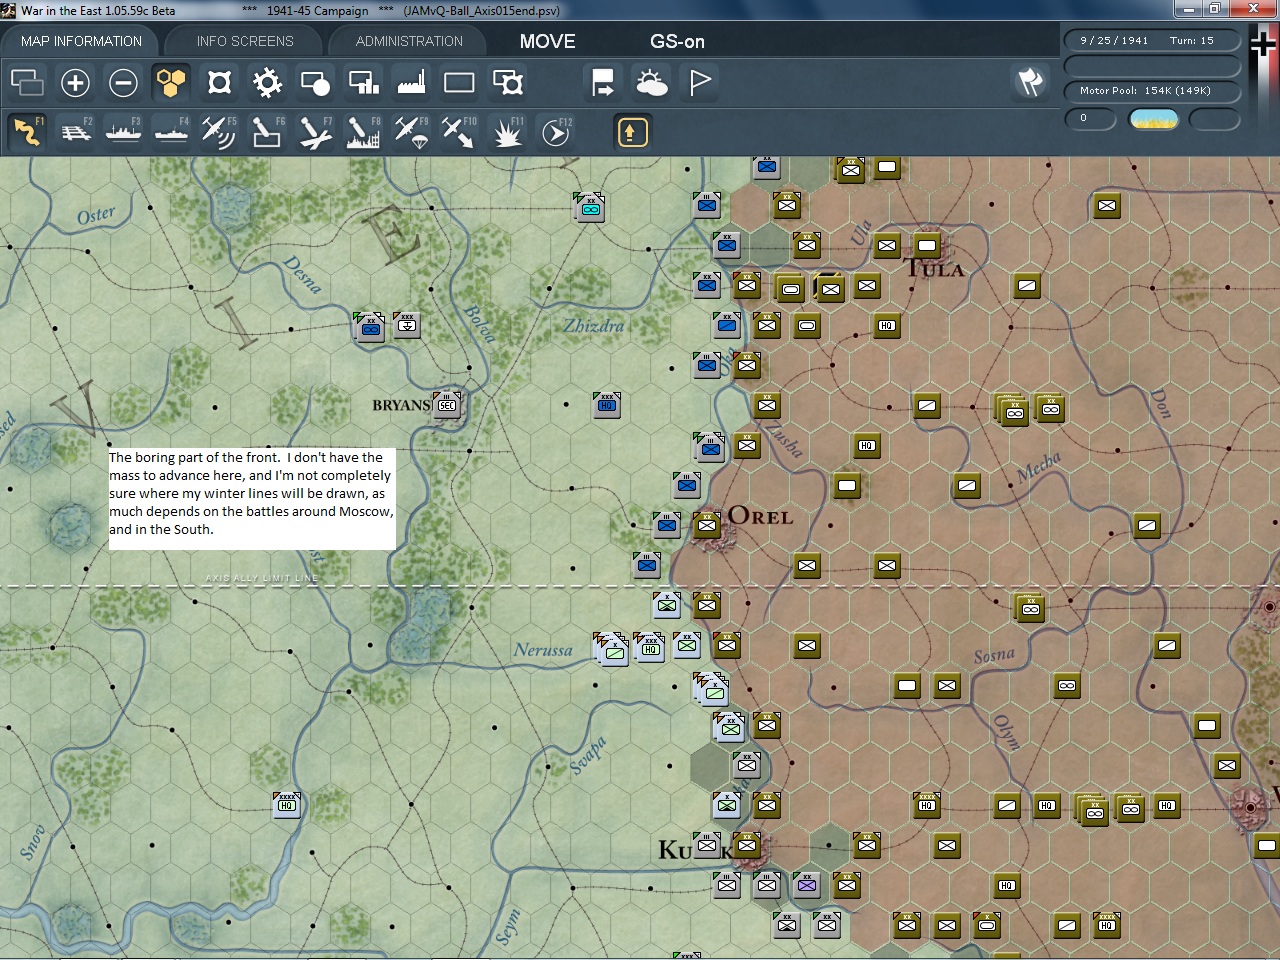1280x960 pixels.
Task: Click the GS-on indicator text
Action: click(x=677, y=41)
